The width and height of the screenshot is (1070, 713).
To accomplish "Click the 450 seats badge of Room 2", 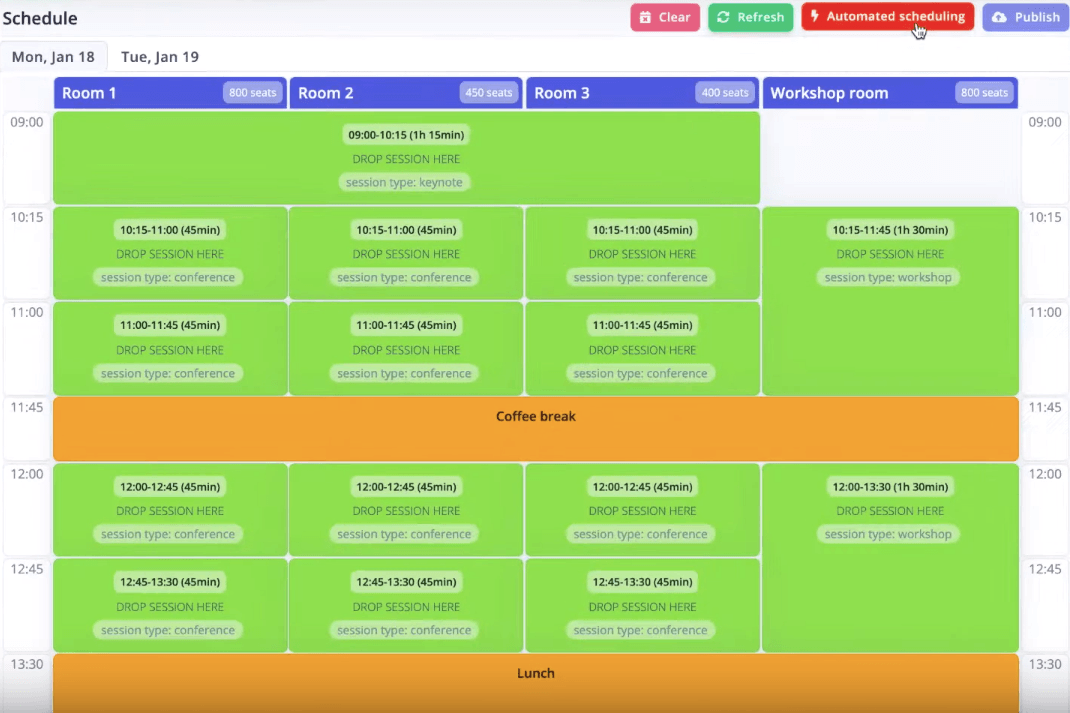I will tap(488, 93).
